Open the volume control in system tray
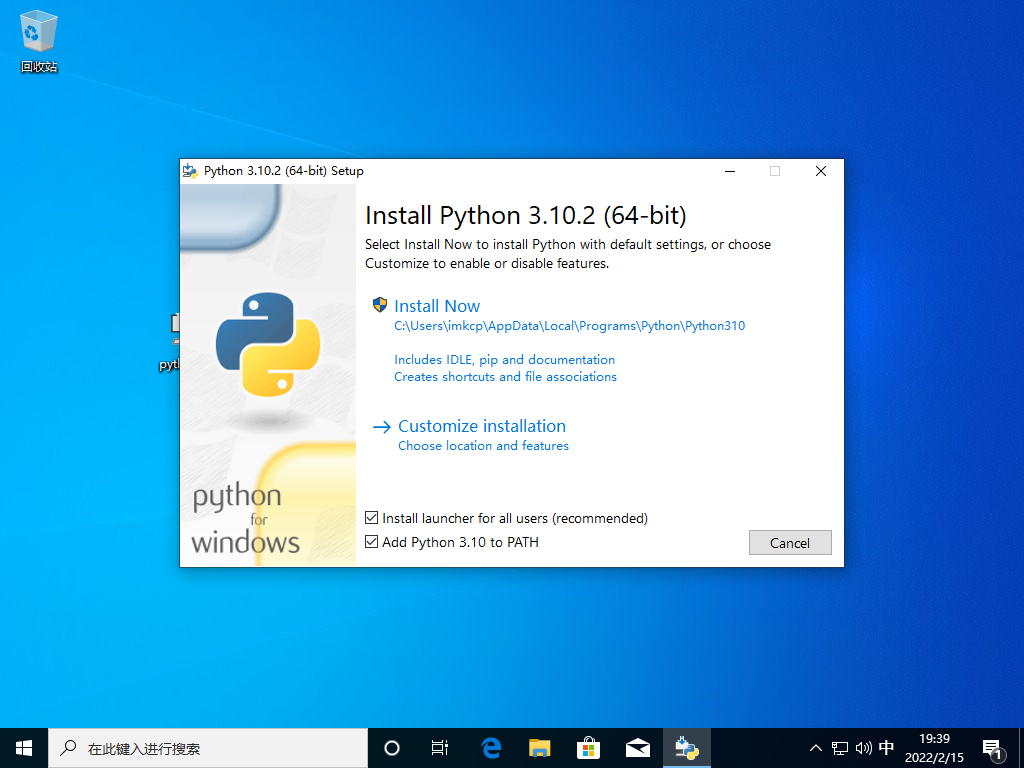This screenshot has height=768, width=1024. tap(863, 747)
